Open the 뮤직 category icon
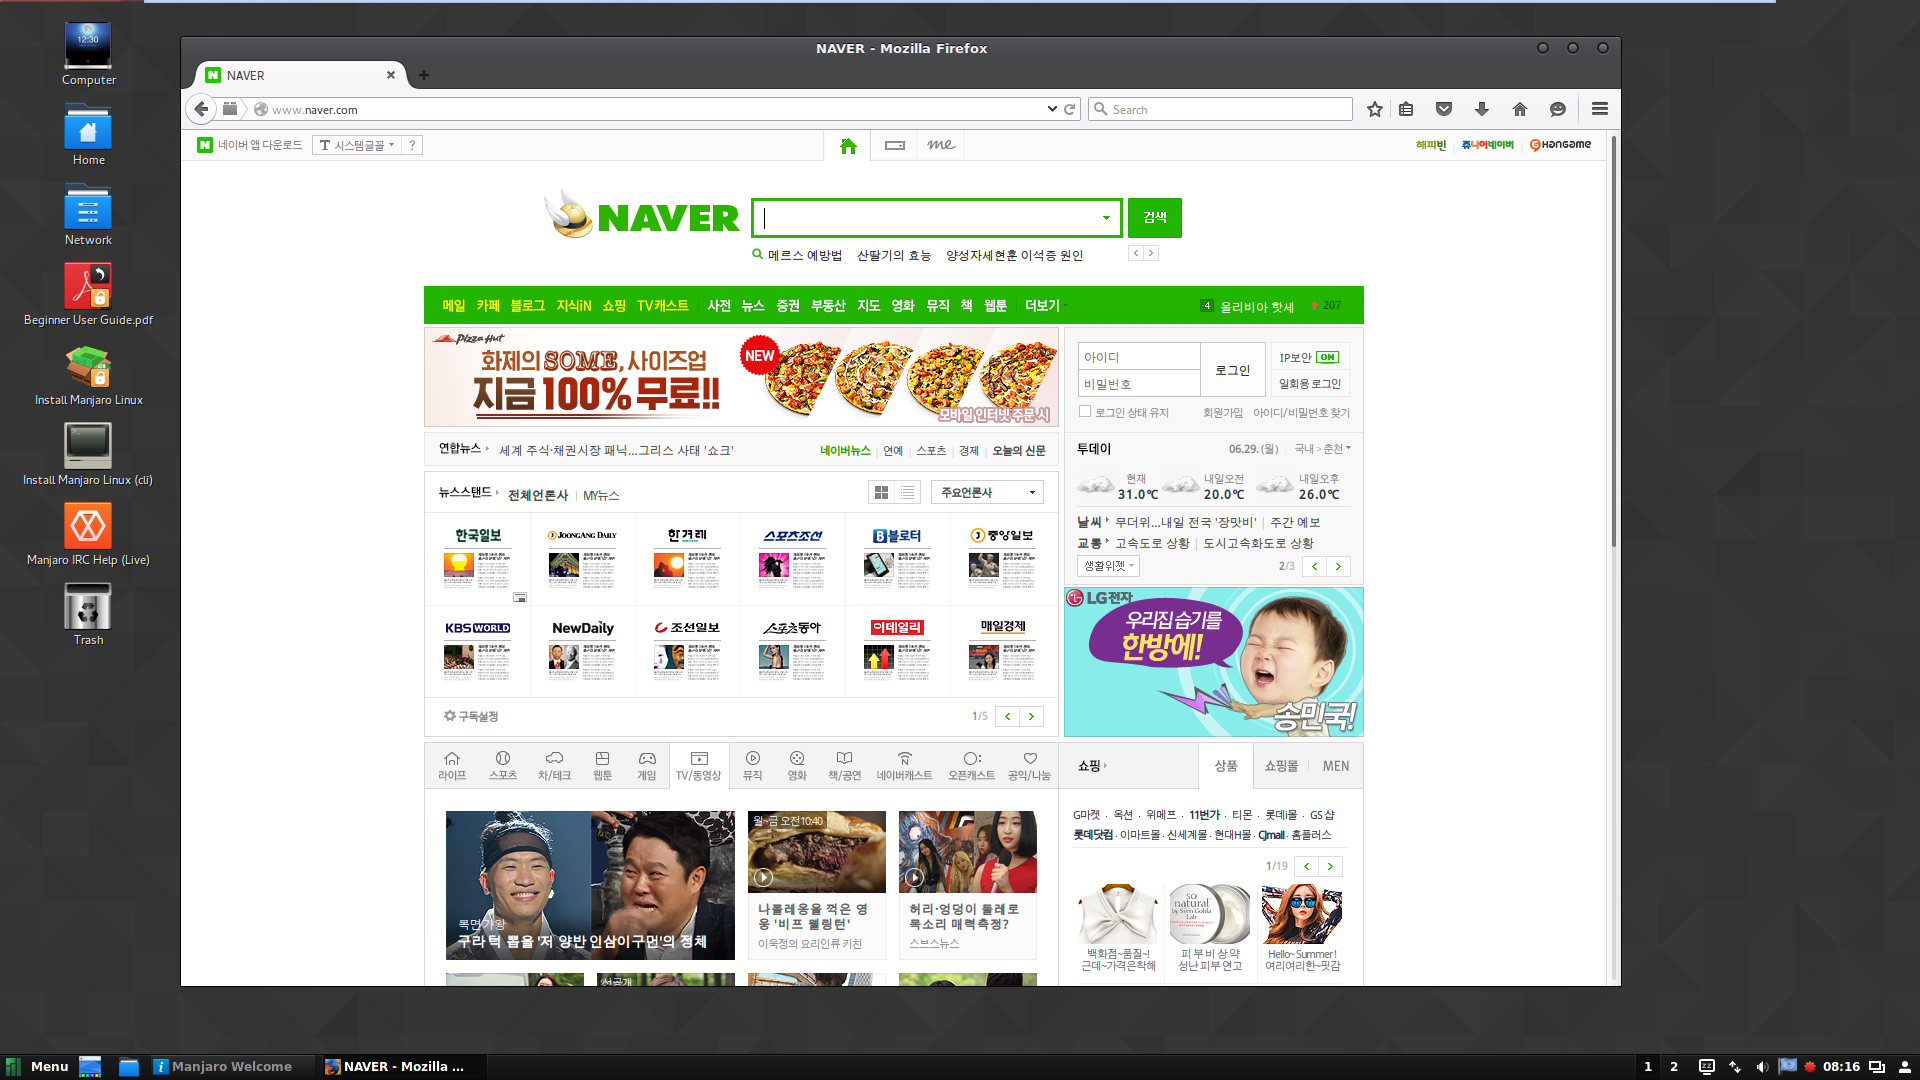This screenshot has height=1080, width=1920. 753,766
